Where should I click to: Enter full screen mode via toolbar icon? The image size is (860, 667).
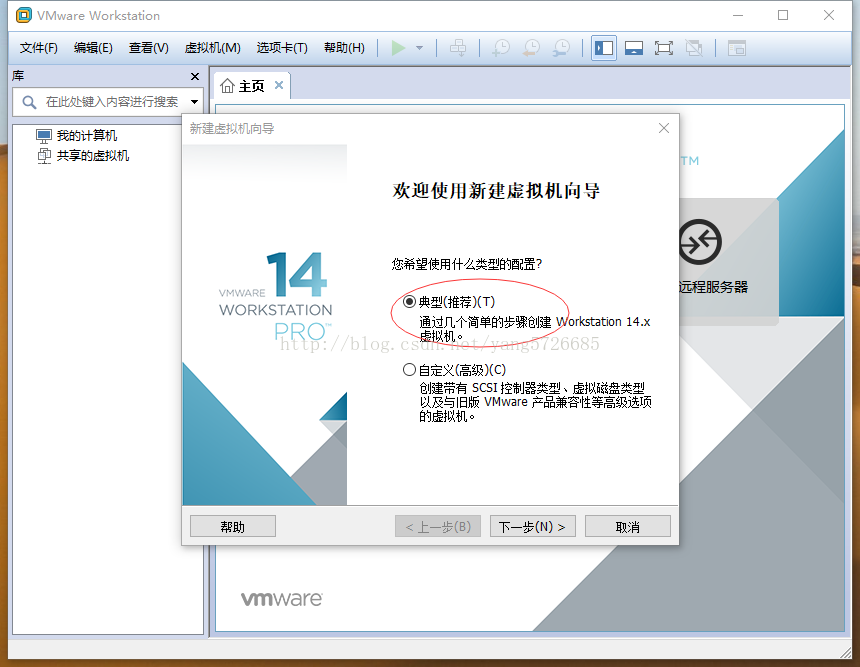click(x=663, y=47)
